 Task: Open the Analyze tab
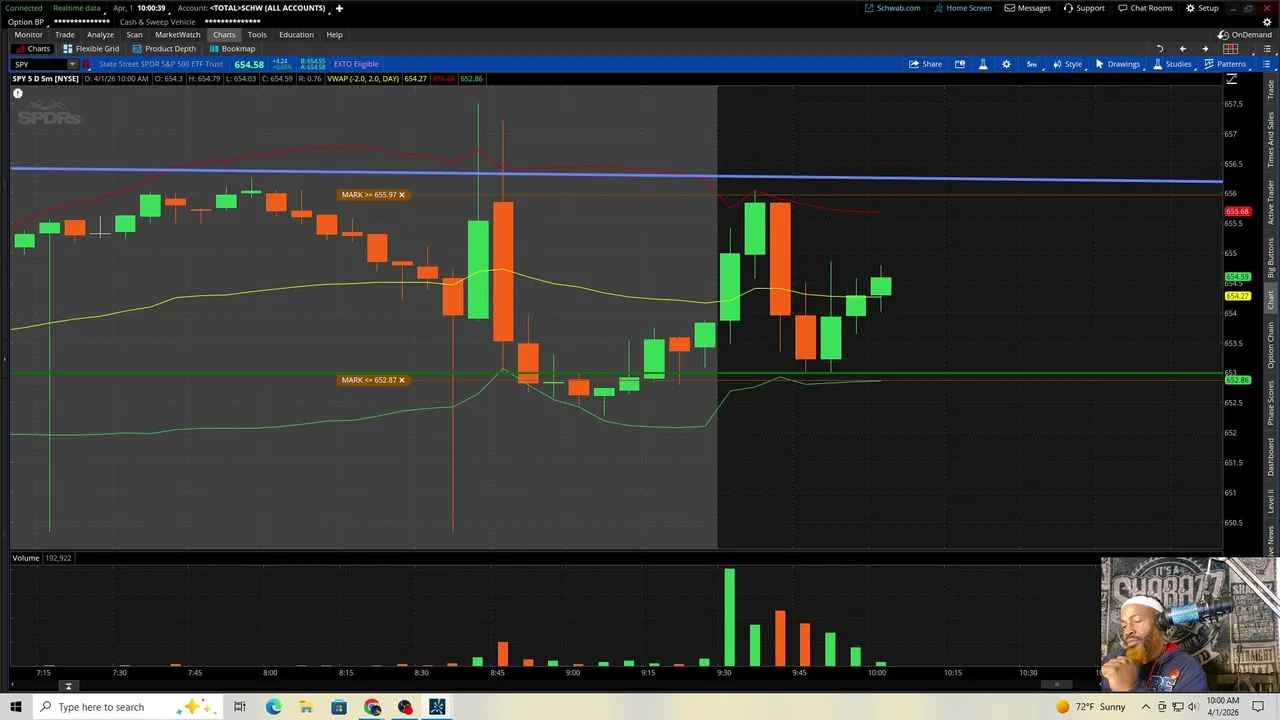tap(100, 35)
